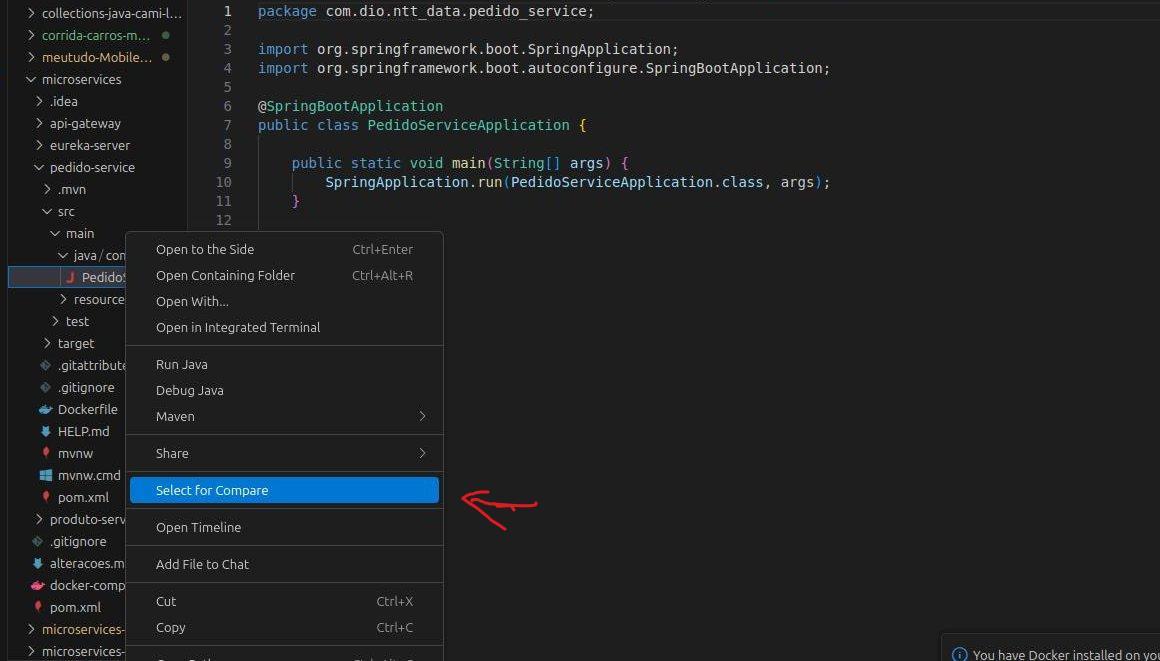Click the Dockerfile whale icon
Image resolution: width=1160 pixels, height=661 pixels.
tap(46, 409)
